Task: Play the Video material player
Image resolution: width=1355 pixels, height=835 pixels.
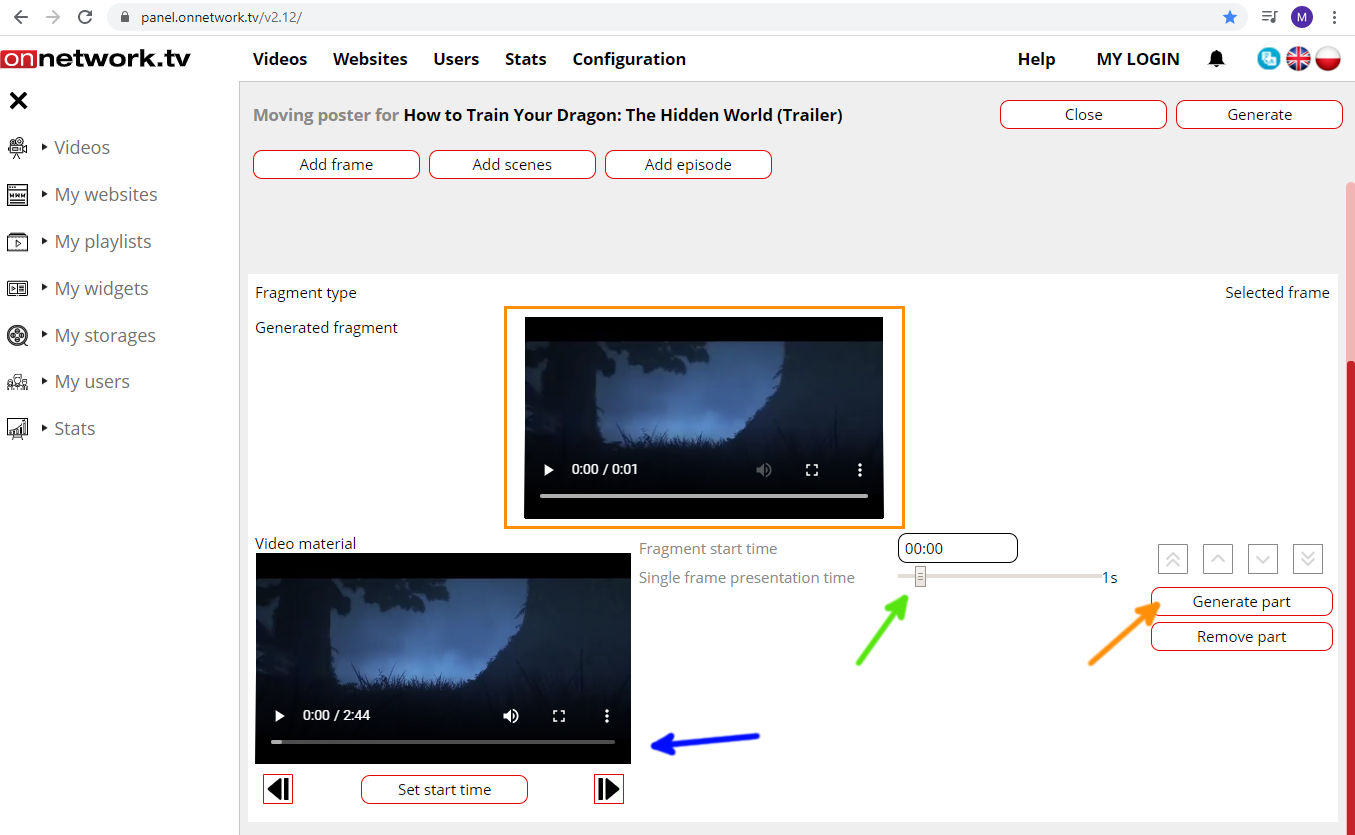Action: [279, 716]
